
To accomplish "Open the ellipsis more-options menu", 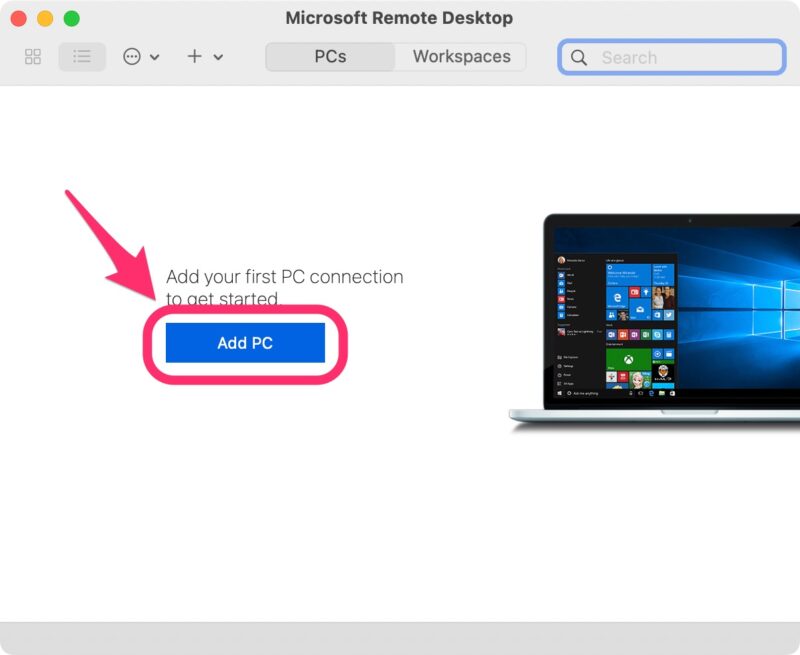I will click(132, 57).
